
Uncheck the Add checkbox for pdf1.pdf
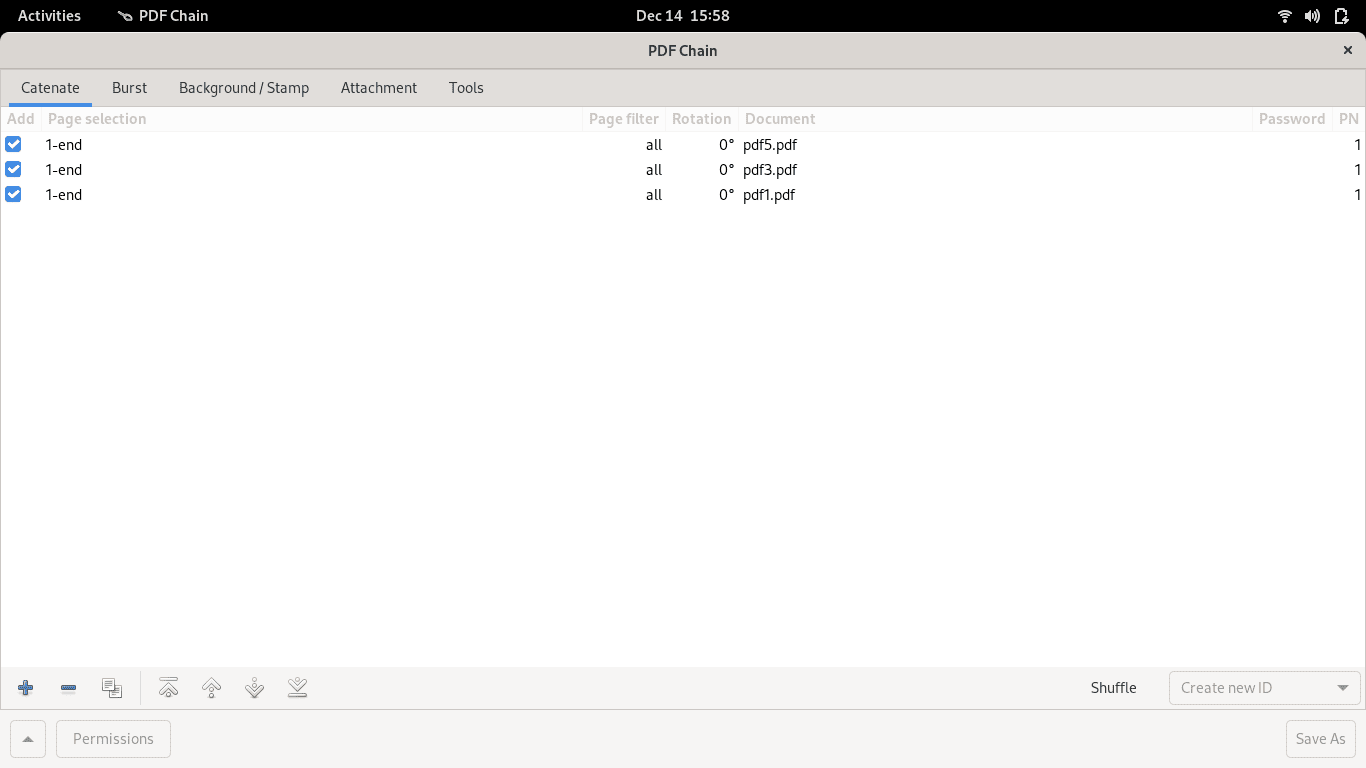(x=14, y=194)
